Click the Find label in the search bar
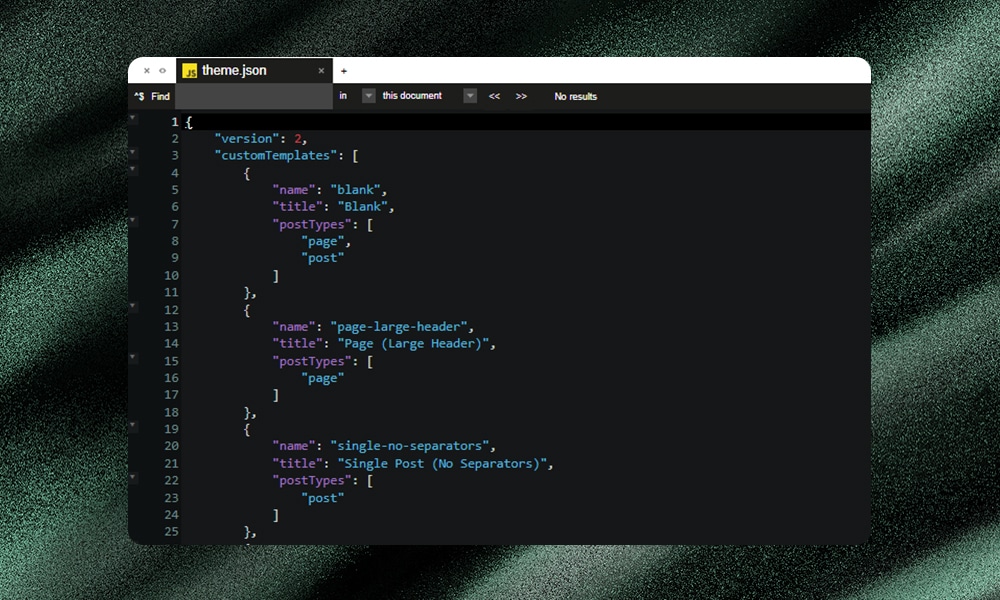 coord(160,96)
